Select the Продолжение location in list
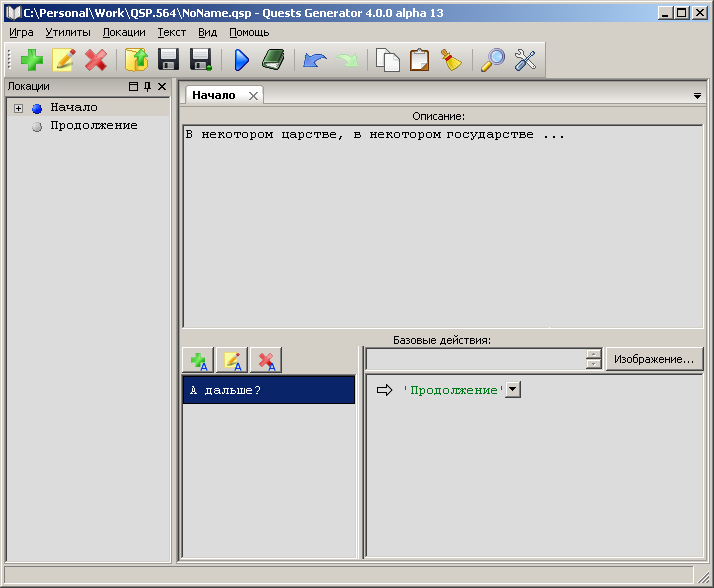 [93, 126]
